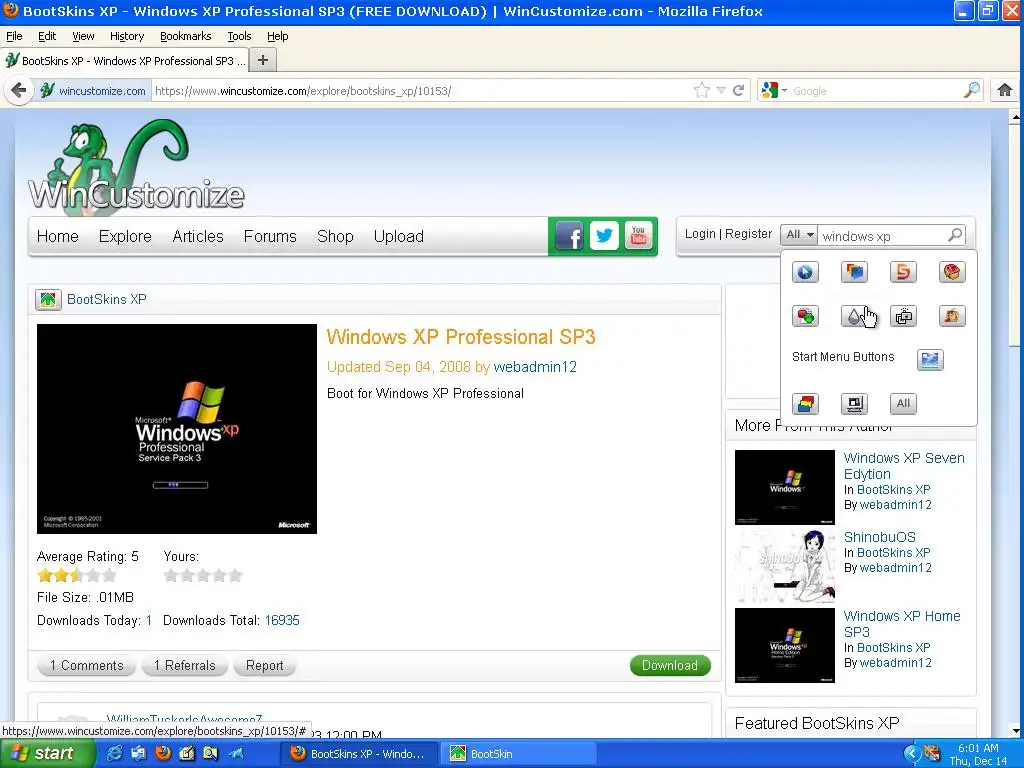Open WinCustomize Twitter page icon
The image size is (1024, 768).
coord(604,236)
